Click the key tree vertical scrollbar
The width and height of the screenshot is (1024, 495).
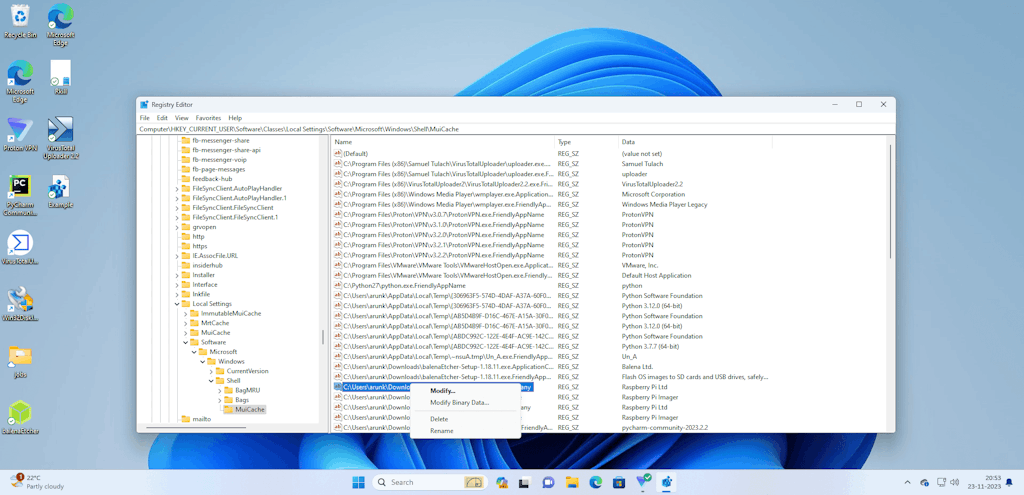click(323, 337)
